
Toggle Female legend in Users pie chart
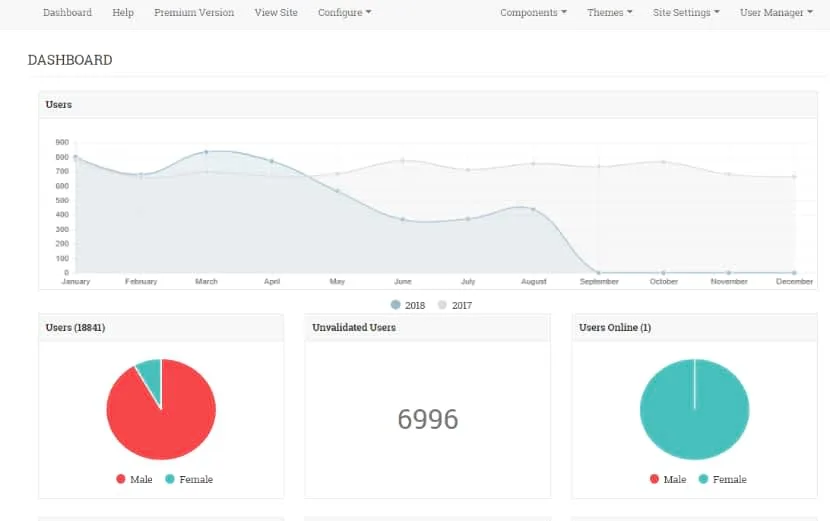coord(189,479)
